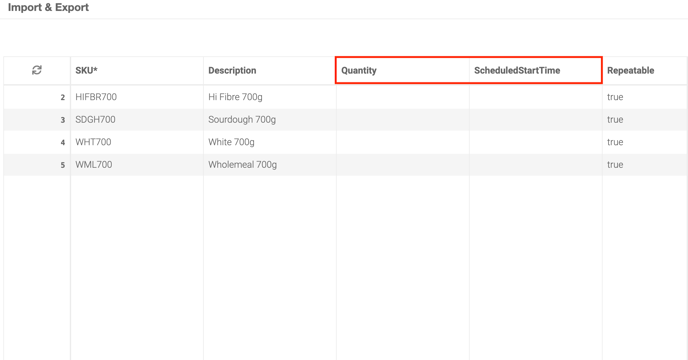Select the Quantity column header
Image resolution: width=688 pixels, height=360 pixels.
click(x=403, y=70)
